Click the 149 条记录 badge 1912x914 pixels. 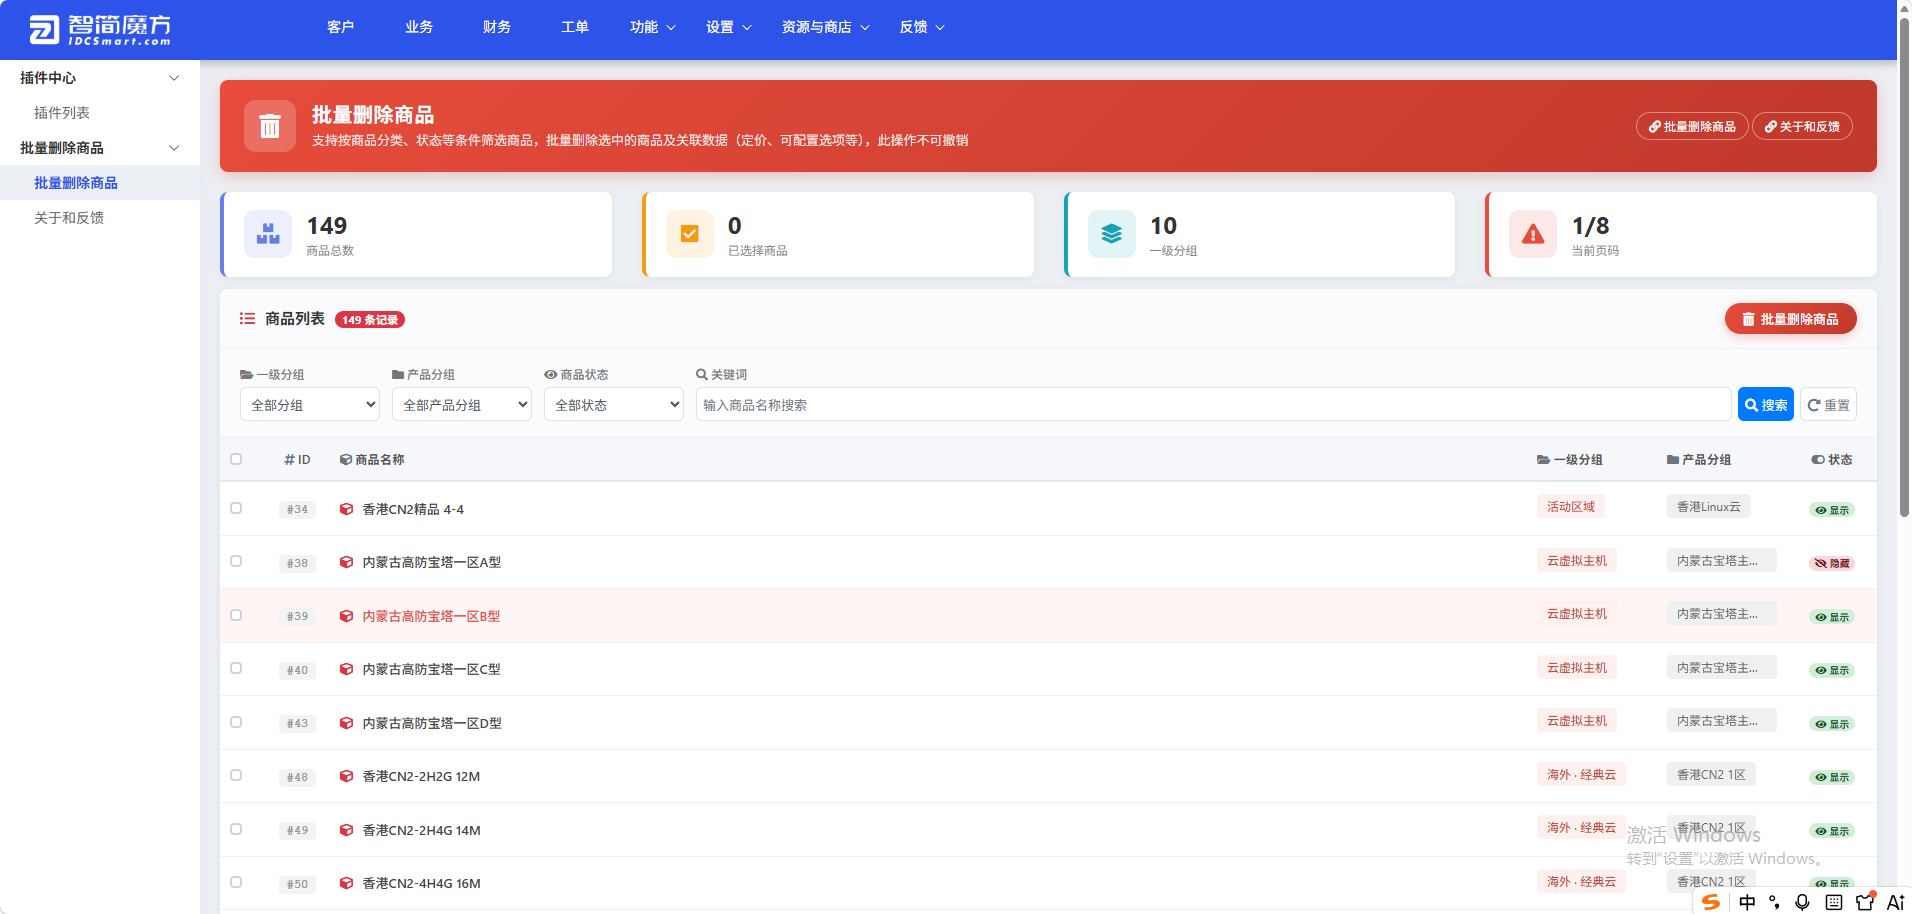[370, 320]
